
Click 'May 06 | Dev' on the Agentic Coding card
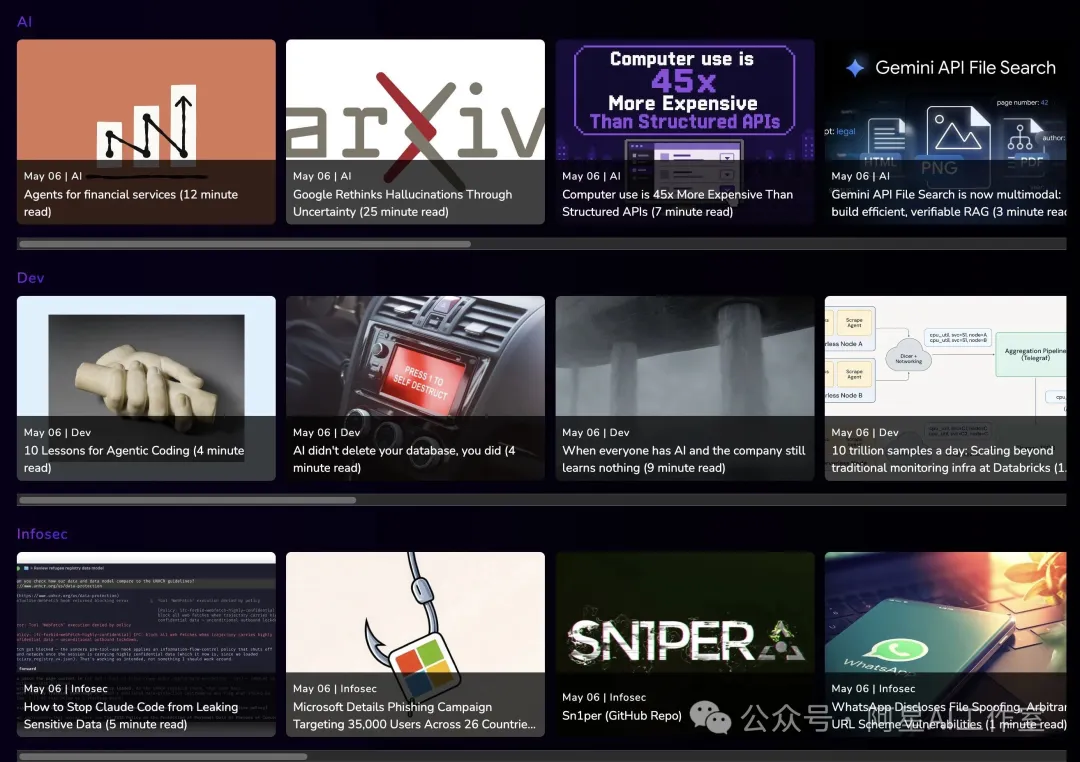[x=57, y=433]
